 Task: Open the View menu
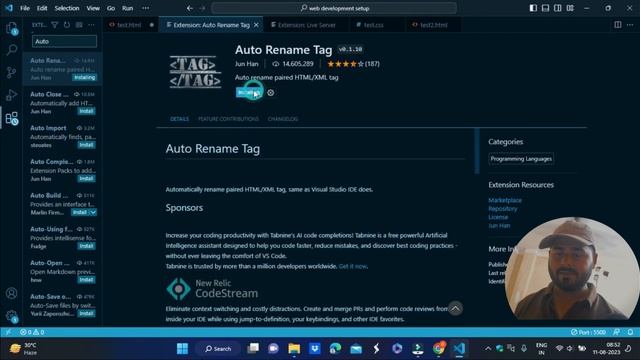point(93,8)
